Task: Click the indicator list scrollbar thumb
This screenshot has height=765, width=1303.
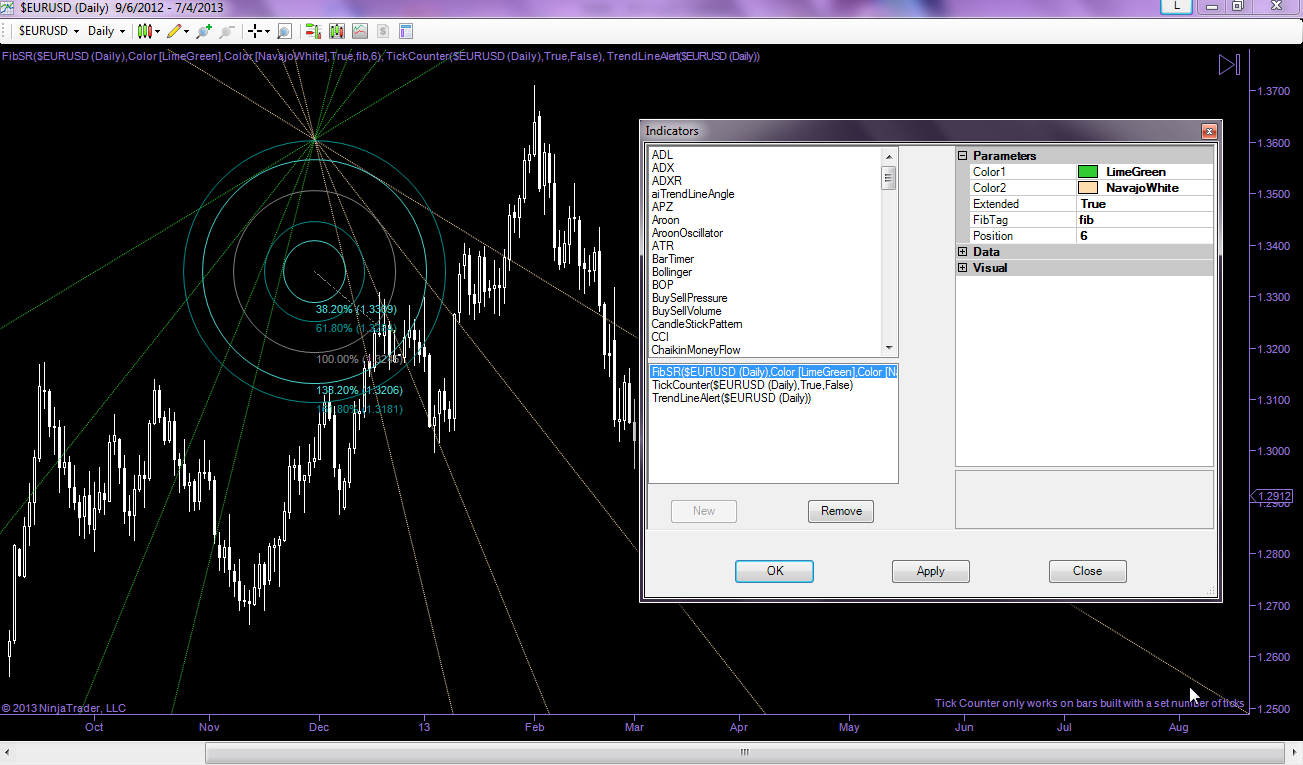Action: click(x=888, y=177)
